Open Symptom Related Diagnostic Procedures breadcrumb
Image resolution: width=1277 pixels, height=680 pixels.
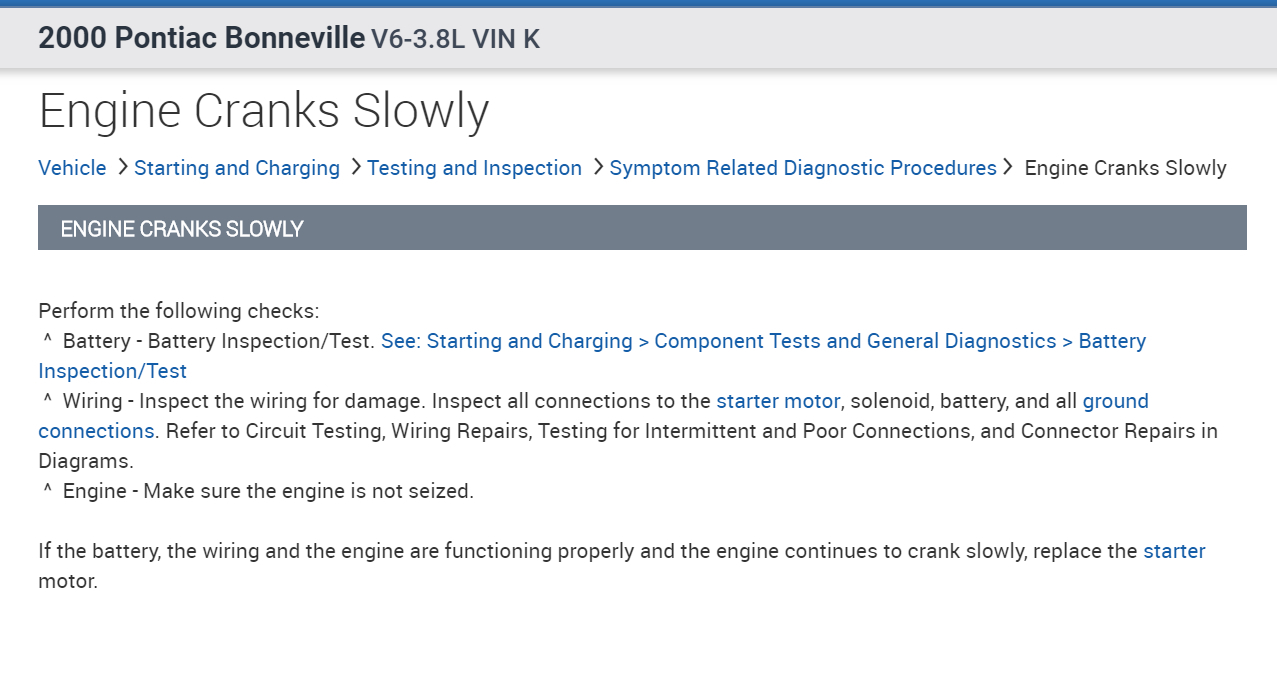tap(803, 168)
